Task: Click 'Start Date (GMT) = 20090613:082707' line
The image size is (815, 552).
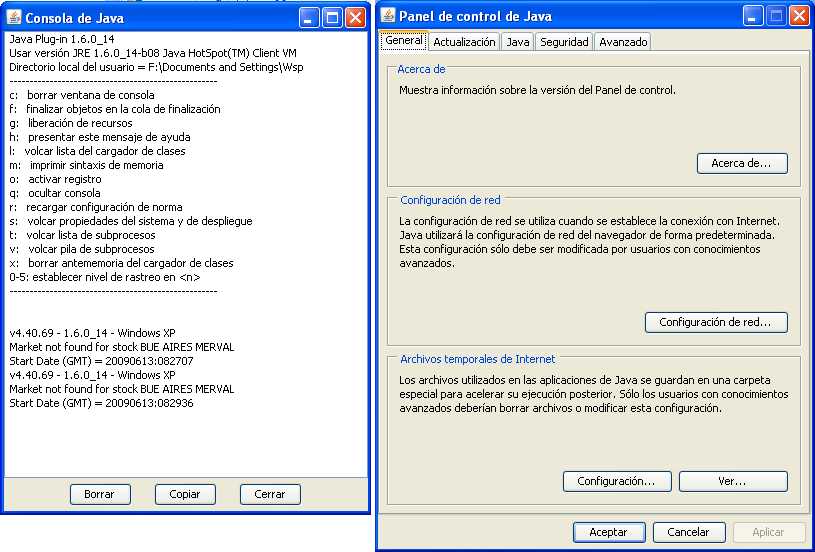Action: [101, 361]
